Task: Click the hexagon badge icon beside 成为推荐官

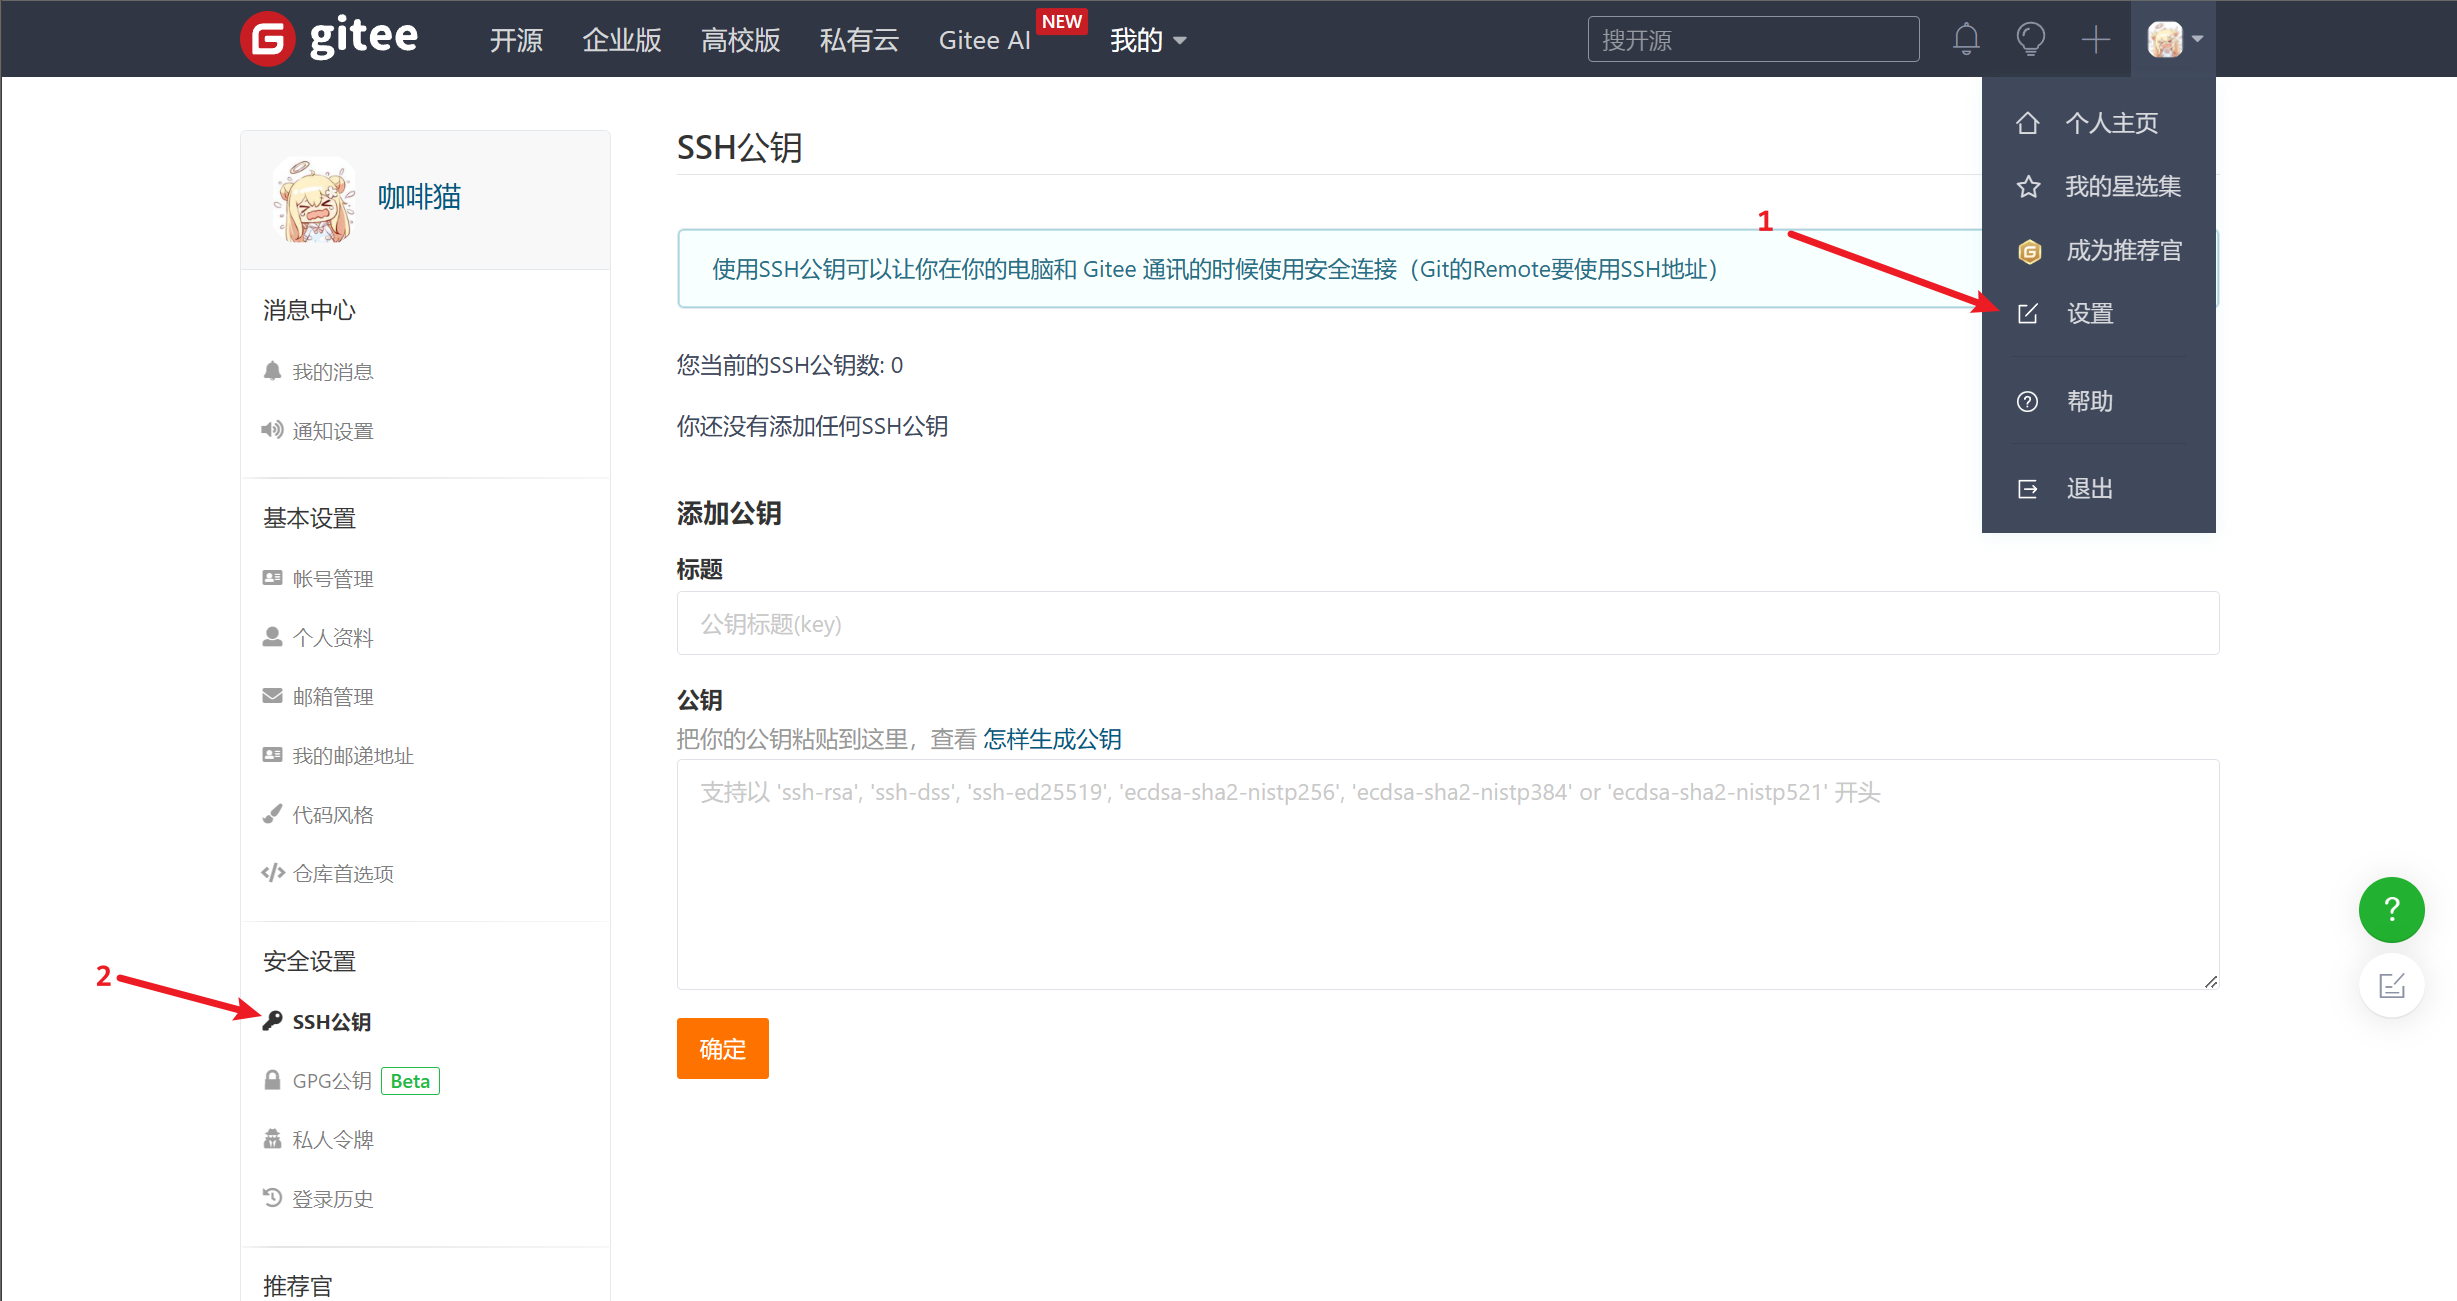Action: 2029,251
